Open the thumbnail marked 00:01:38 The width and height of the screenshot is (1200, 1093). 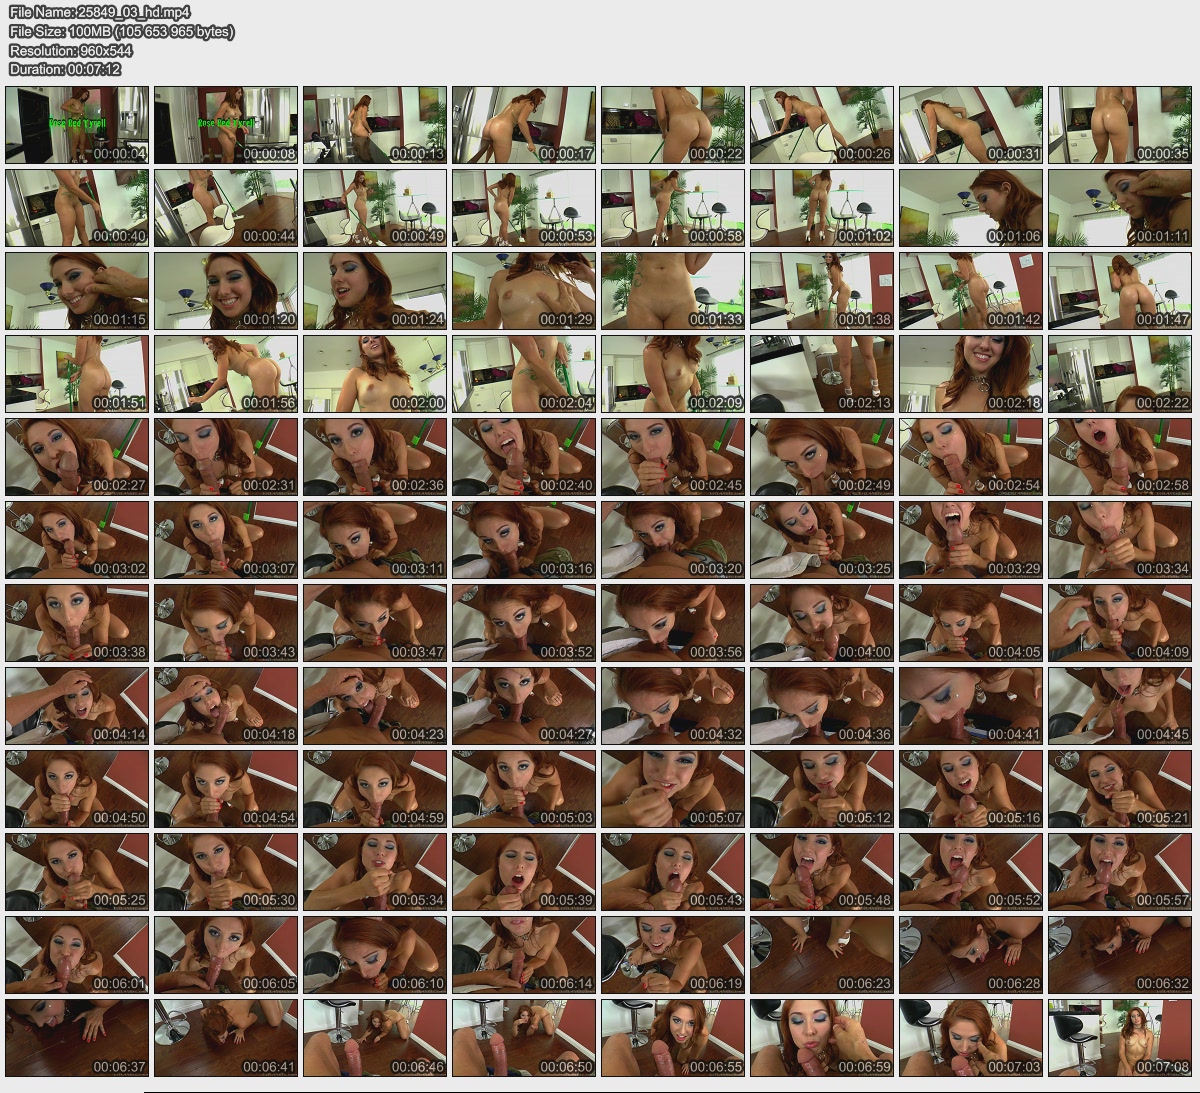822,291
